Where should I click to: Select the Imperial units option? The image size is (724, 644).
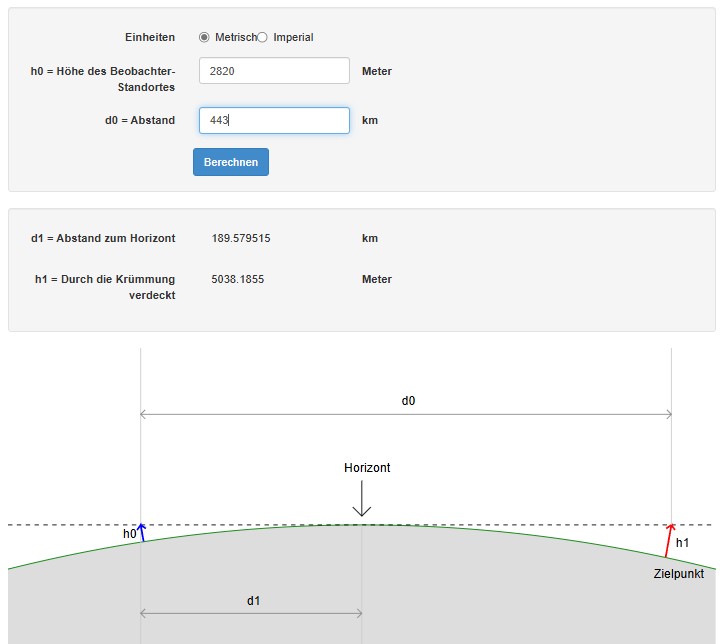click(263, 37)
